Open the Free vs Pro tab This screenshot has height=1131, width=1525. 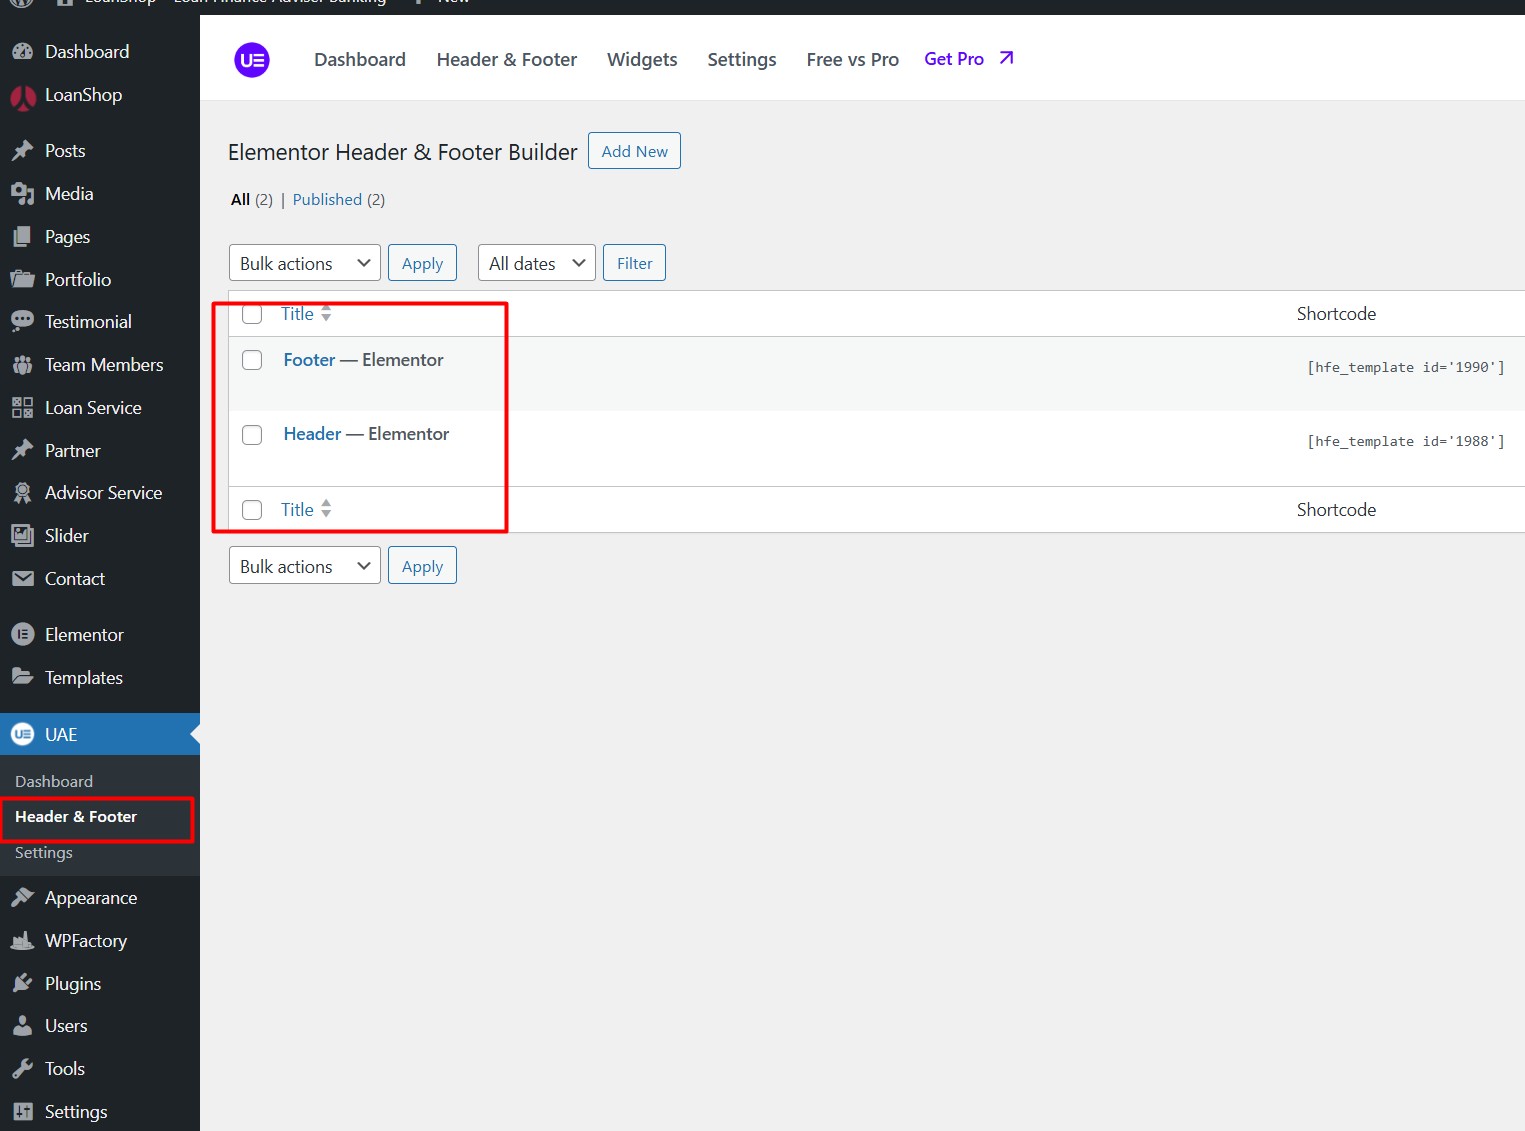[x=852, y=60]
